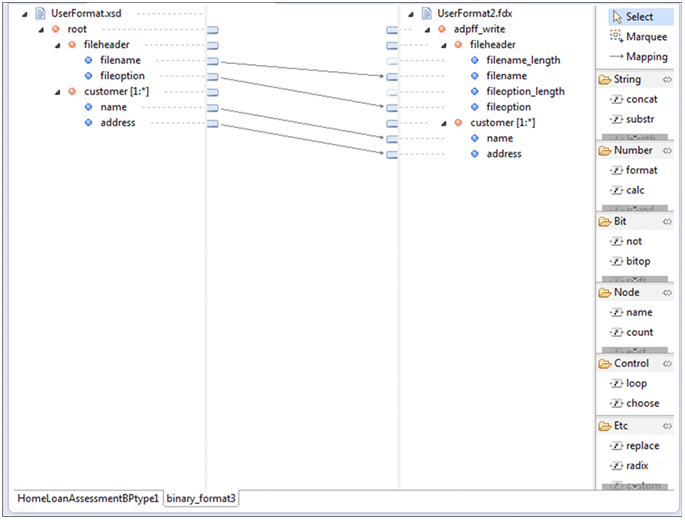The width and height of the screenshot is (685, 520).
Task: Pin the Control drawer open
Action: (x=667, y=364)
